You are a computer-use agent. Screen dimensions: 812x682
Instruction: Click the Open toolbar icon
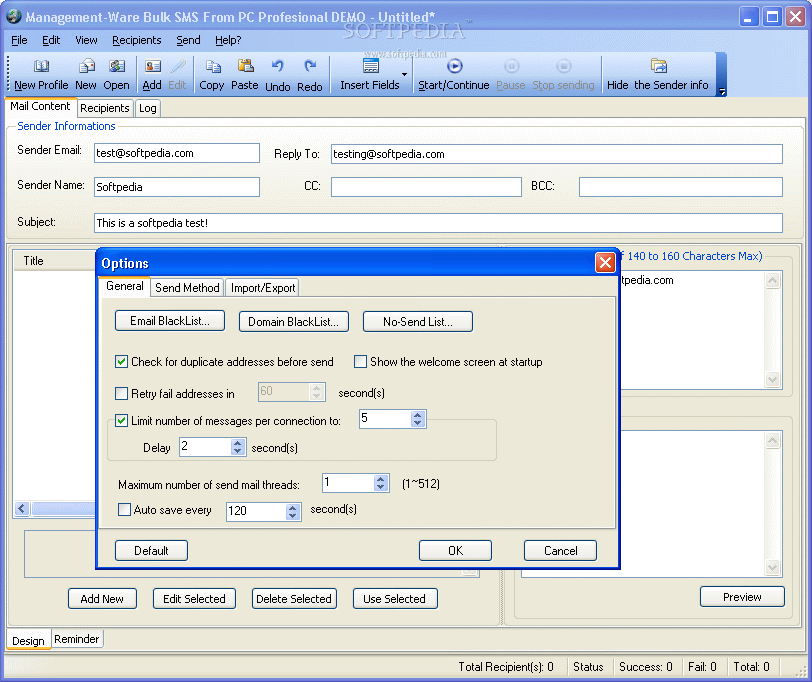click(117, 66)
